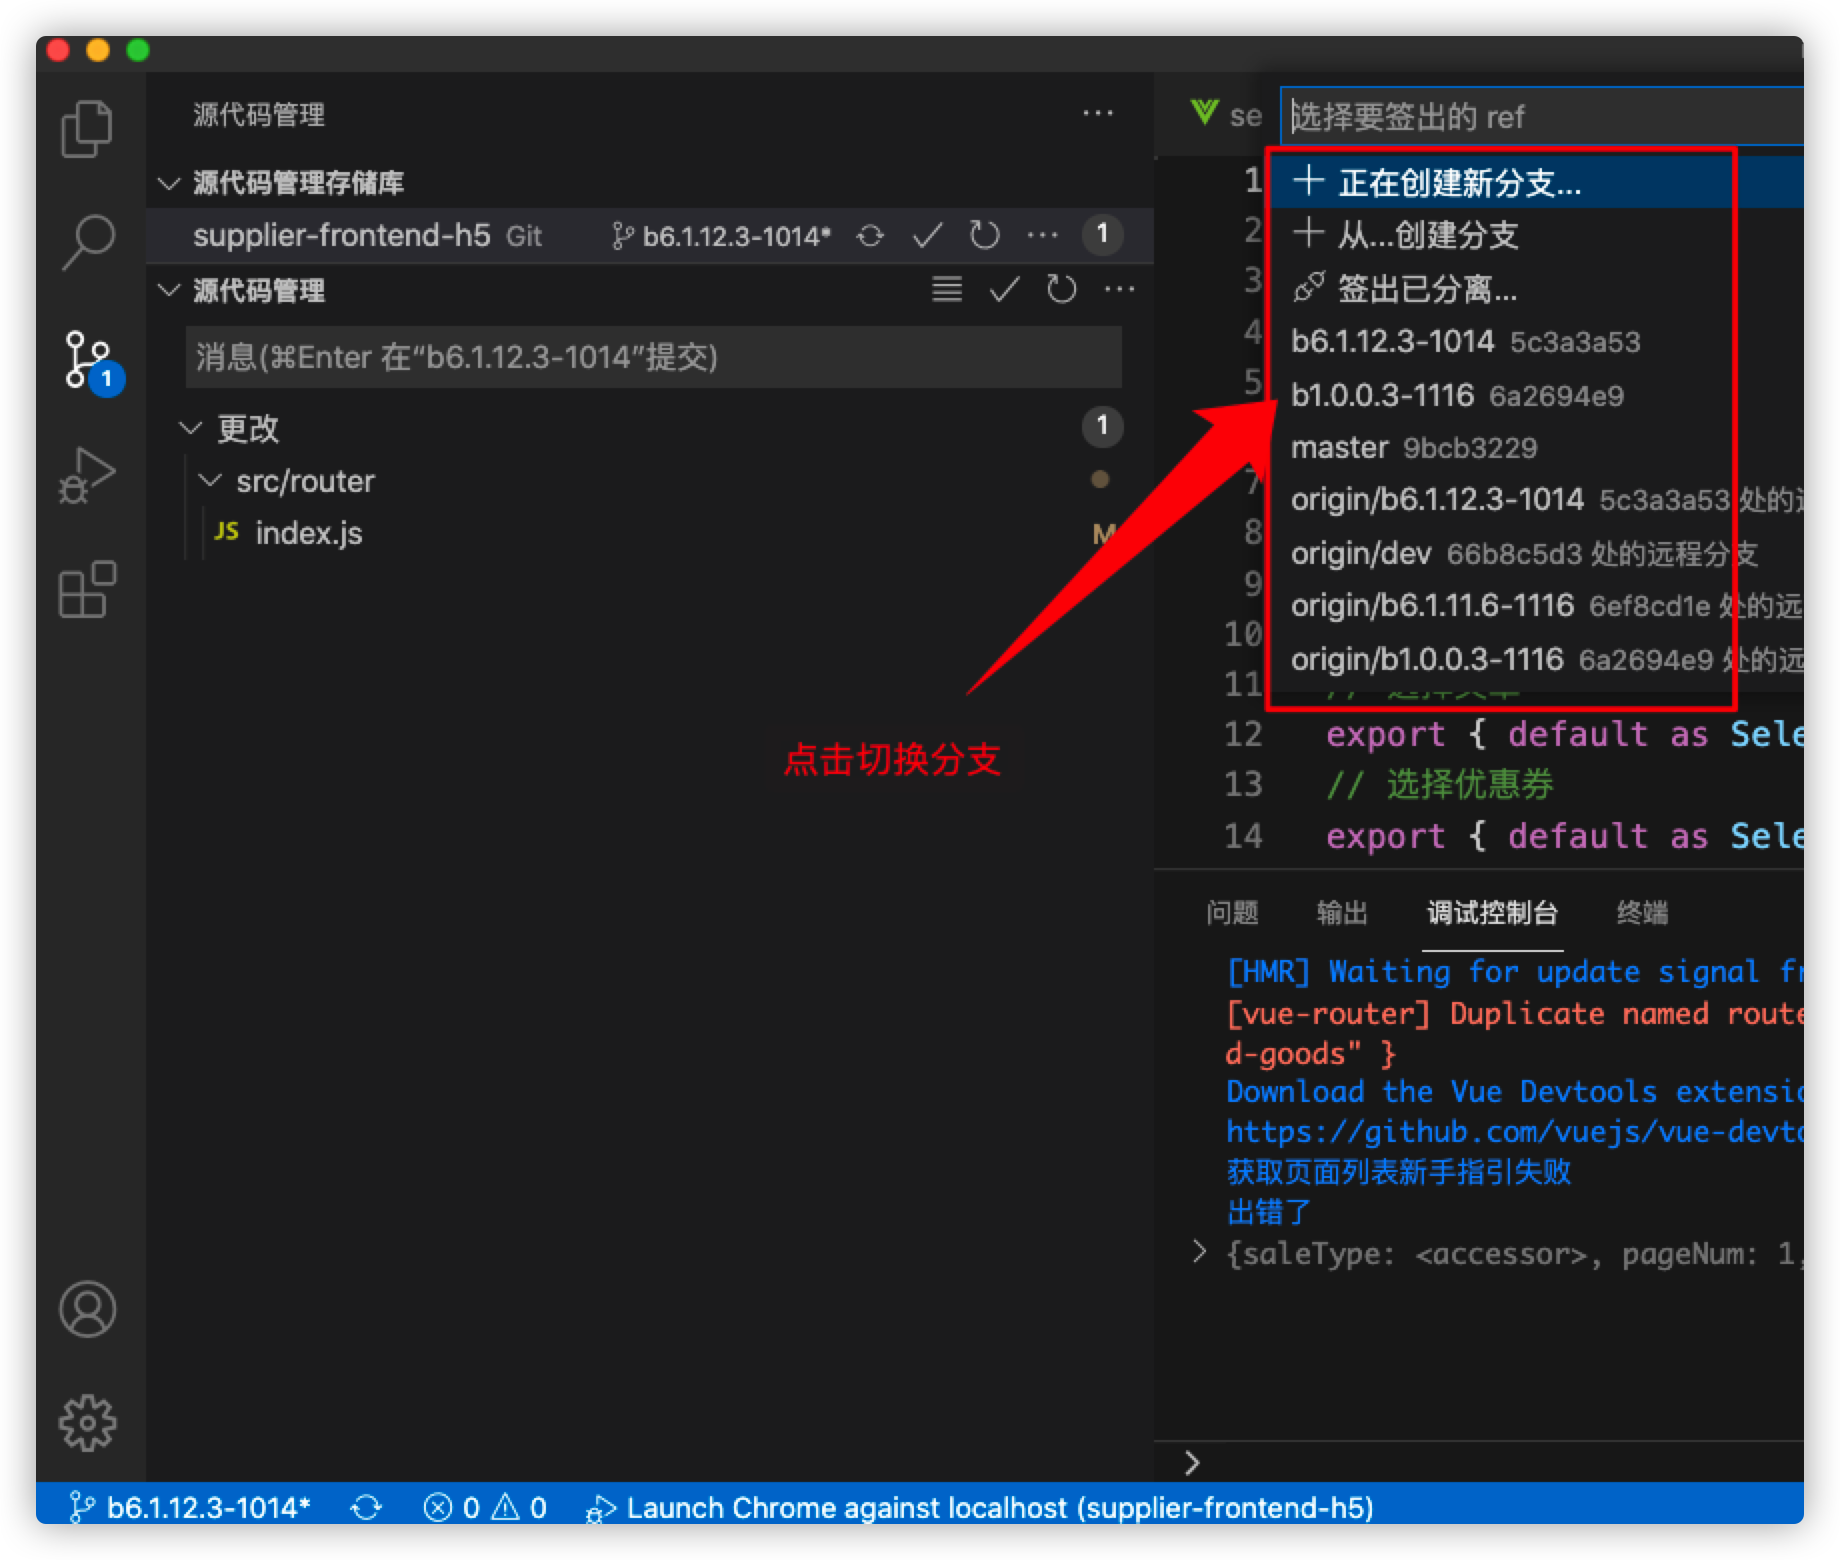
Task: Open changed file index.js
Action: click(x=308, y=533)
